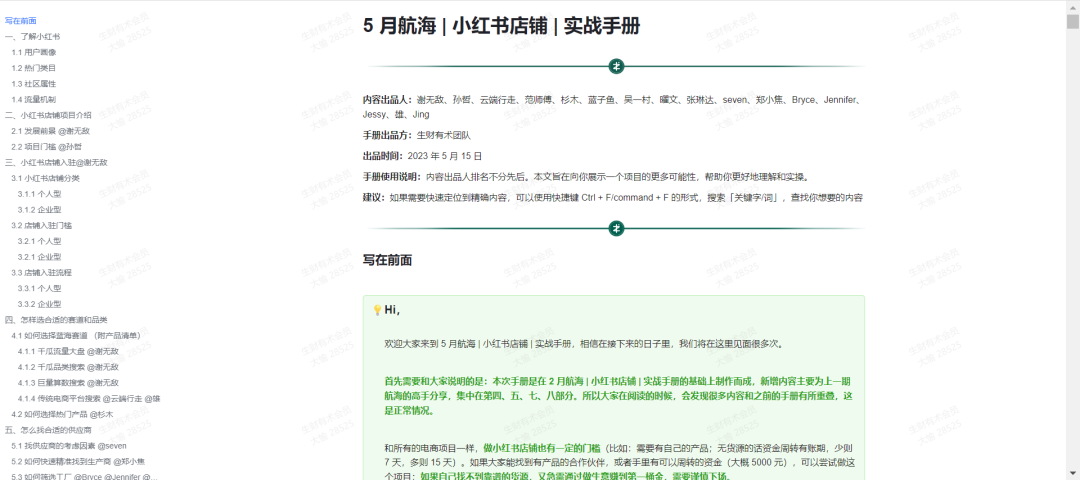Open 4.2 如何选择热门产品 @杉木

tap(62, 415)
